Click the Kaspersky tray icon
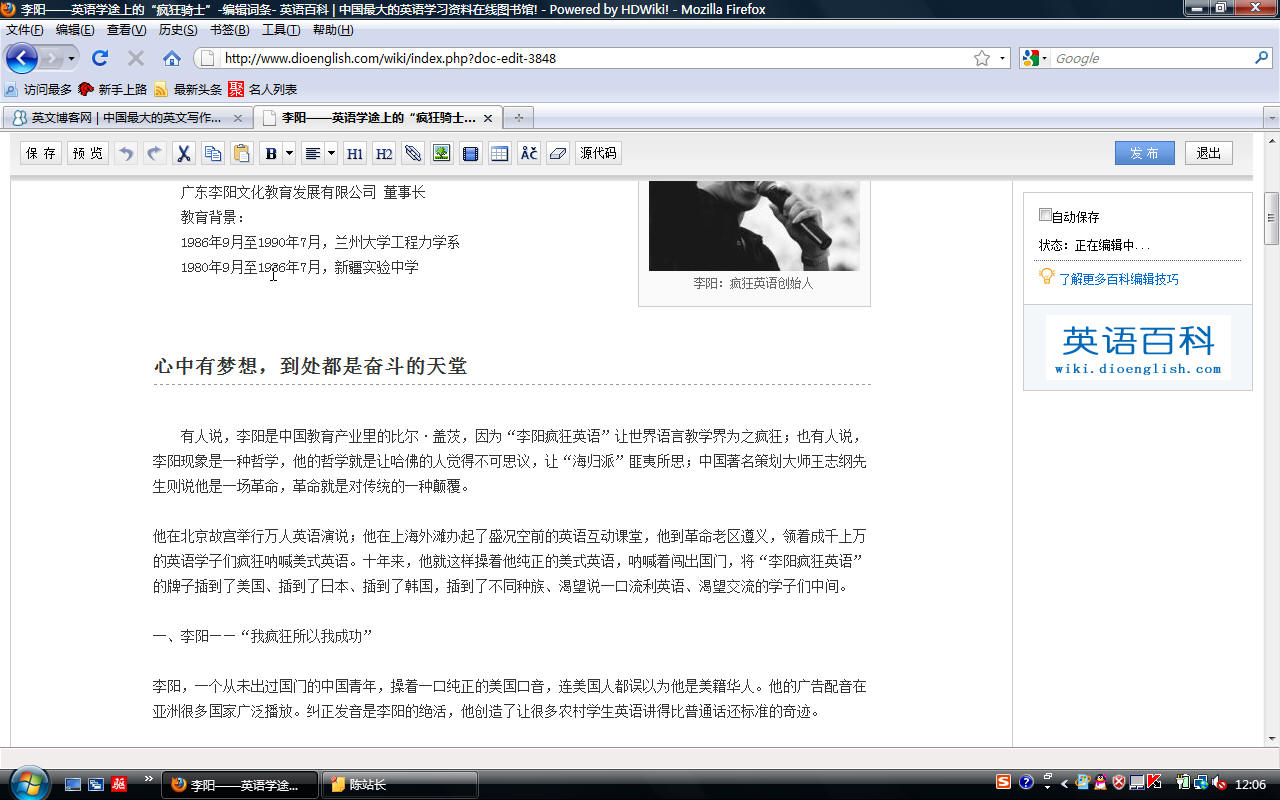Screen dimensions: 1280x800 click(1154, 782)
